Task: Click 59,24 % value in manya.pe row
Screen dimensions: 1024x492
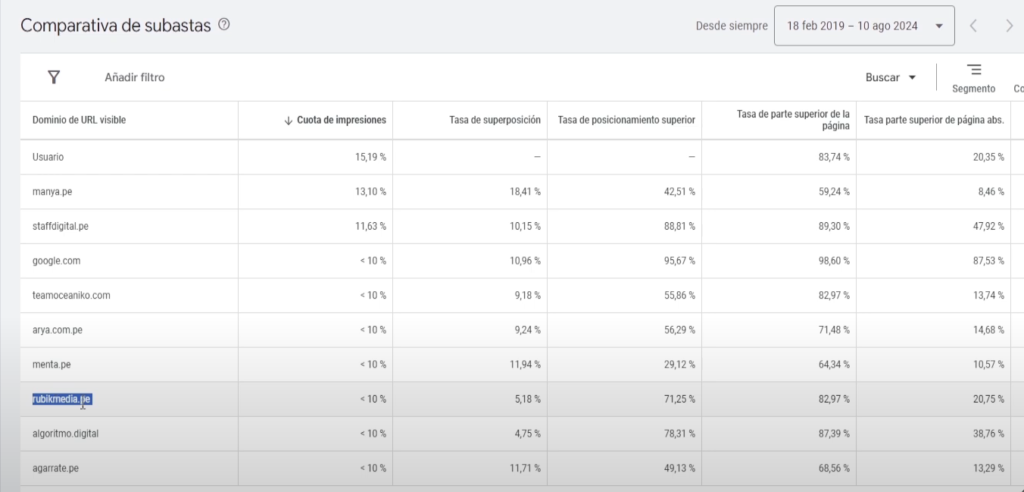Action: coord(835,191)
